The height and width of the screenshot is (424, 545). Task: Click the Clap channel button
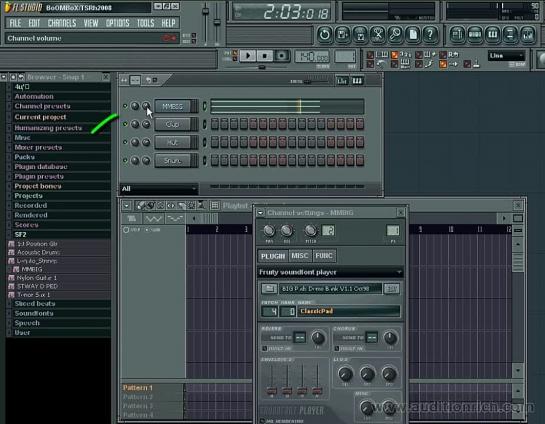coord(172,124)
